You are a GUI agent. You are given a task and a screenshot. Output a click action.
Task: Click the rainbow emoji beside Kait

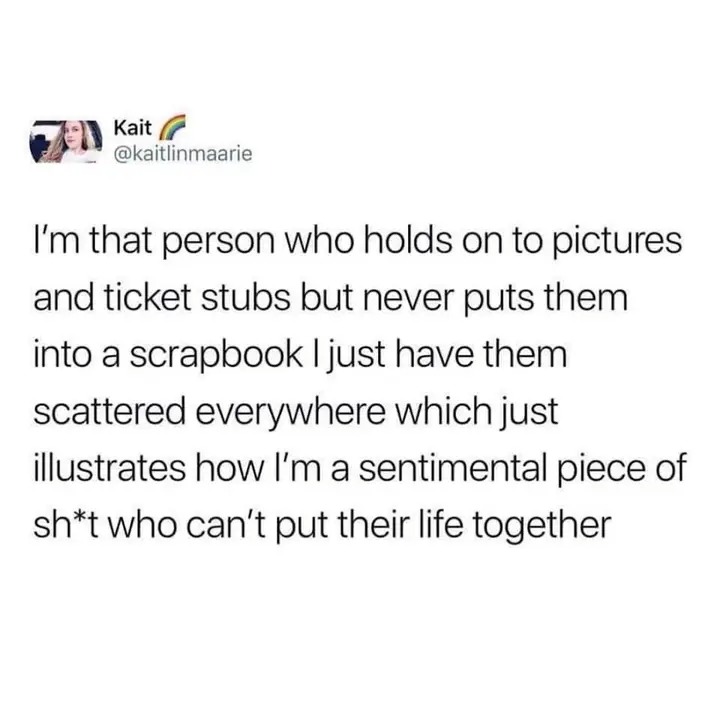[x=172, y=126]
